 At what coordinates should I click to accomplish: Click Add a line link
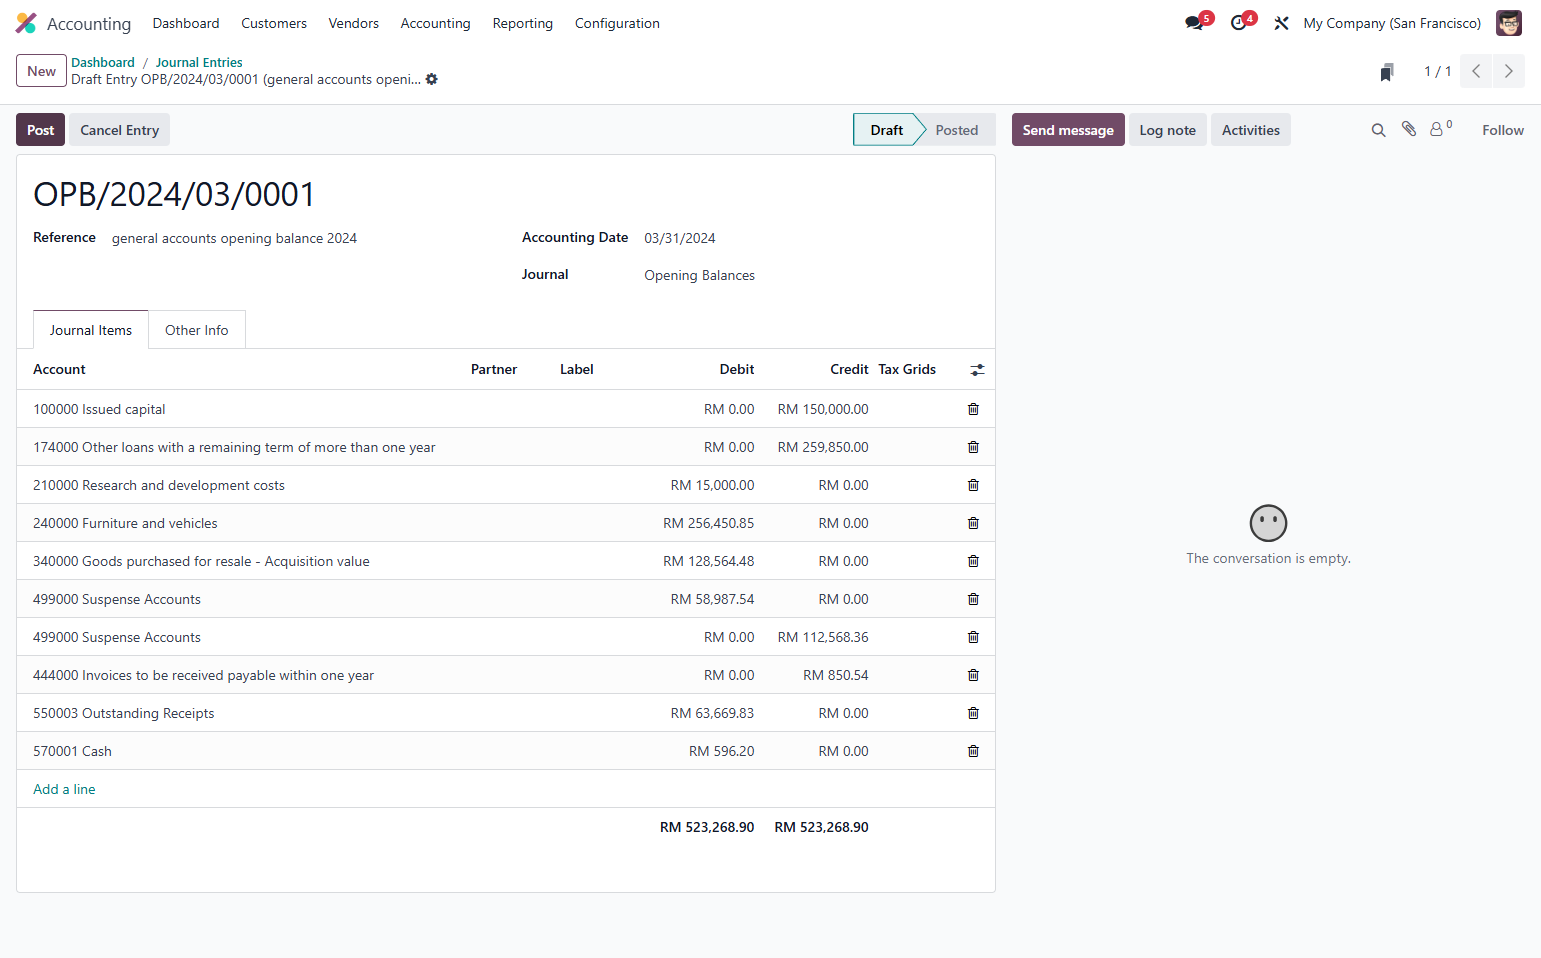point(64,789)
